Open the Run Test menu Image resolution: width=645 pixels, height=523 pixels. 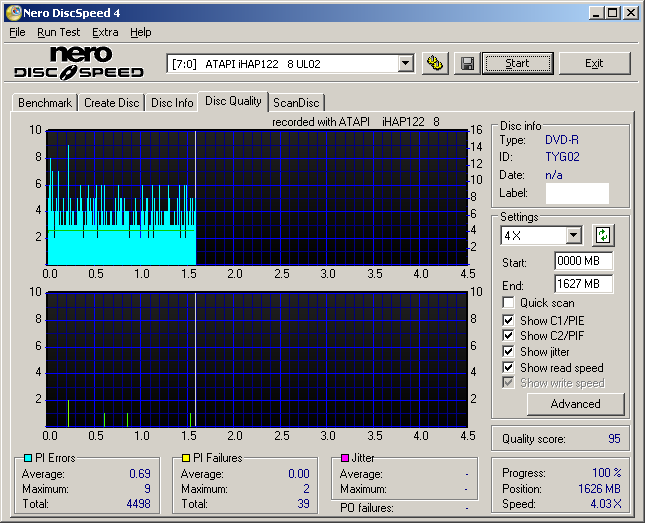pyautogui.click(x=59, y=32)
